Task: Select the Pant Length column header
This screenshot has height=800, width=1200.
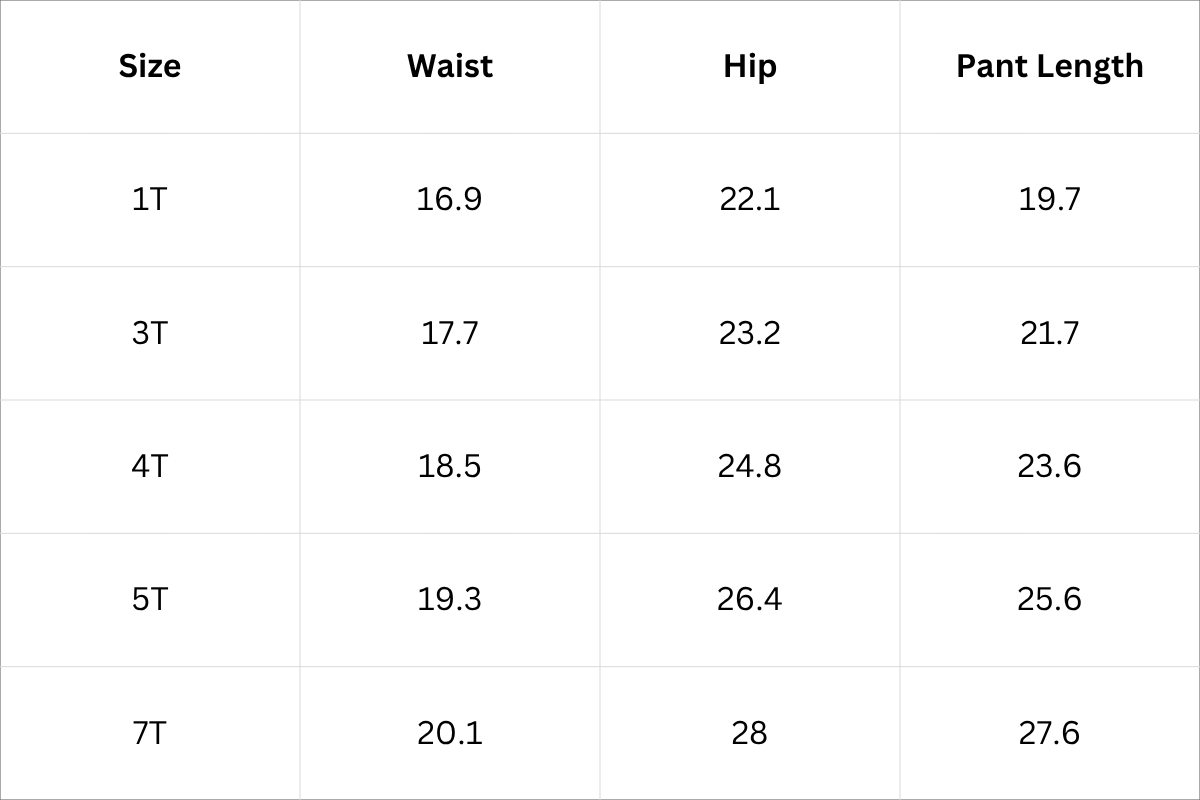Action: coord(1050,66)
